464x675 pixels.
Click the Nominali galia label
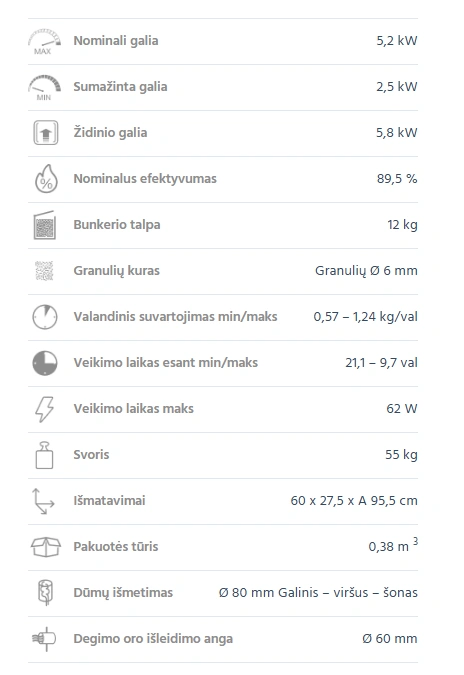tap(116, 41)
